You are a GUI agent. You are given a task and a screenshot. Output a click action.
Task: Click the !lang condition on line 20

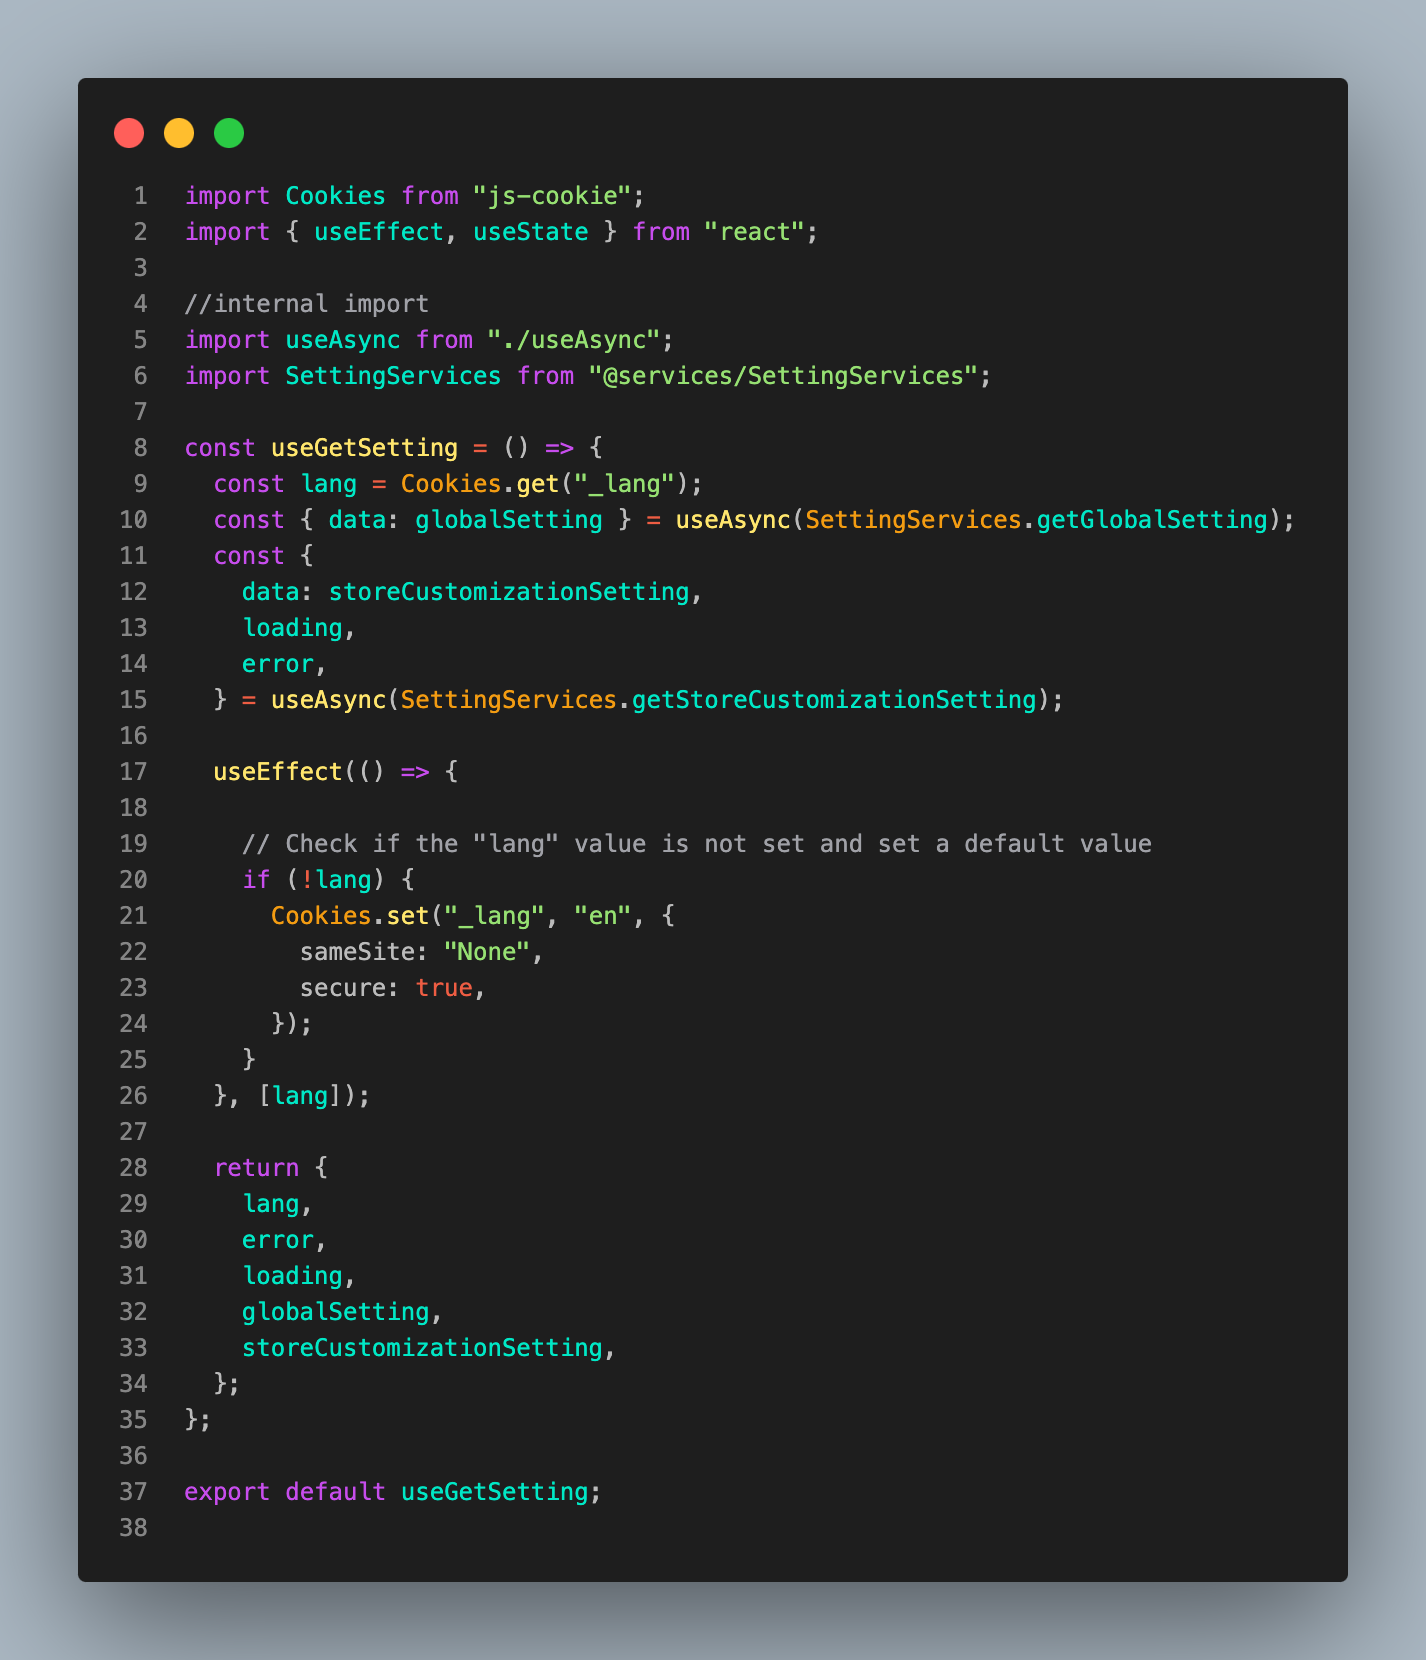pos(336,880)
